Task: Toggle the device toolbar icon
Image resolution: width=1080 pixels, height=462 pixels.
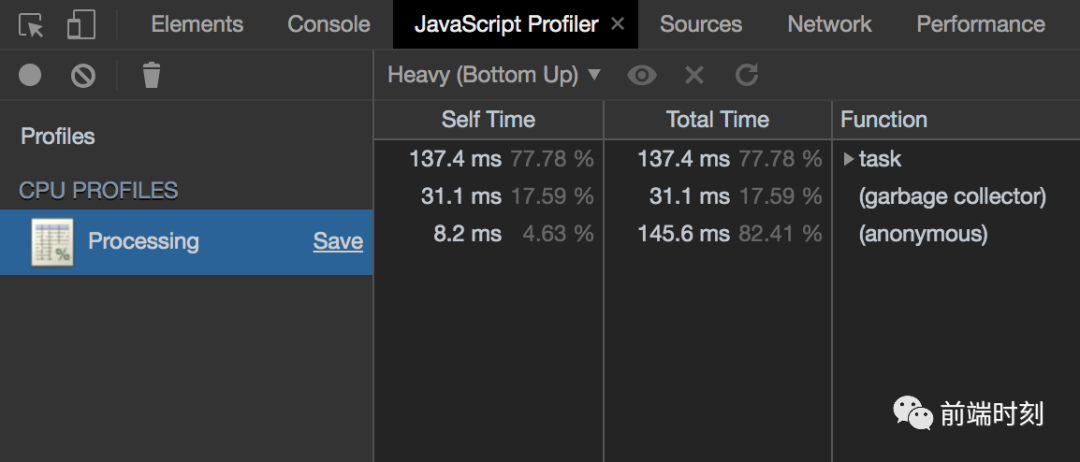Action: tap(80, 25)
